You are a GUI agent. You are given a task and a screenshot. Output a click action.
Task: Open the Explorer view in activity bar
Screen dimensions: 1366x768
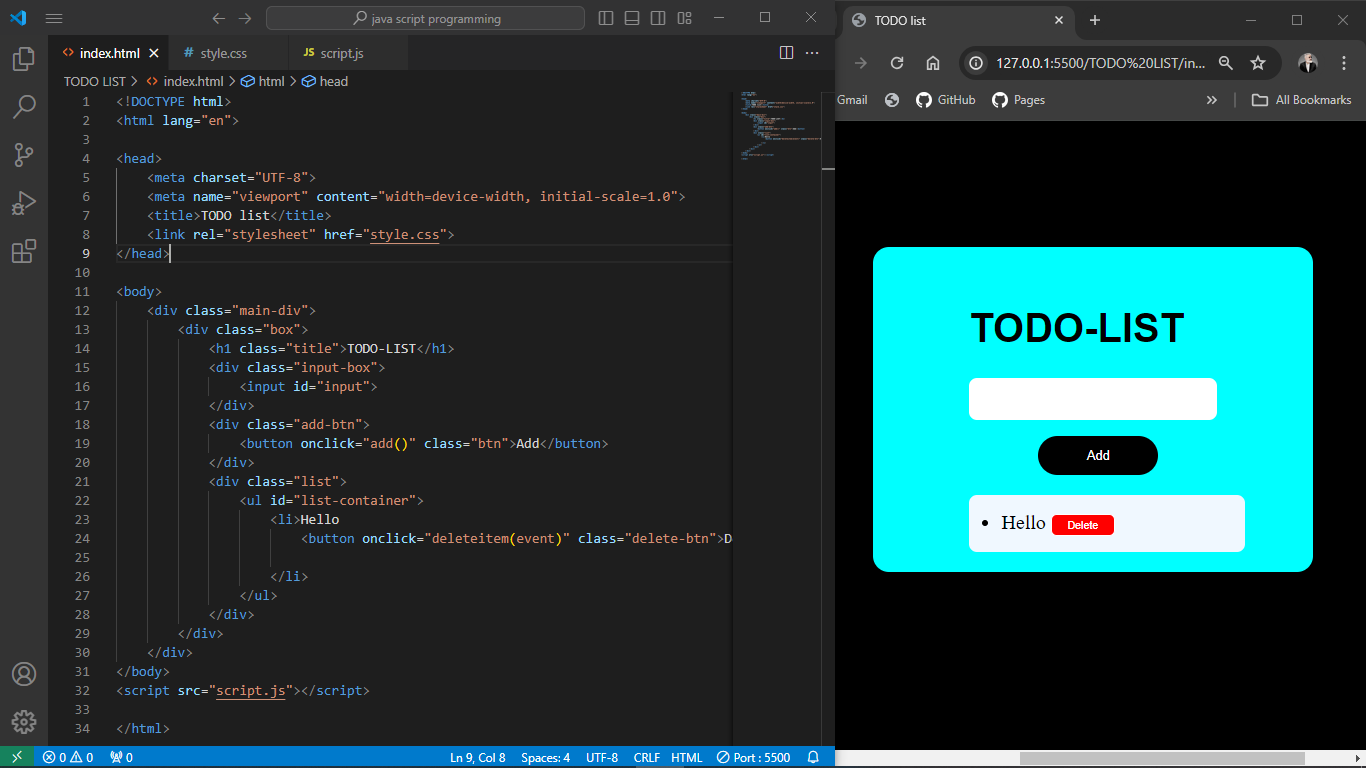tap(24, 59)
